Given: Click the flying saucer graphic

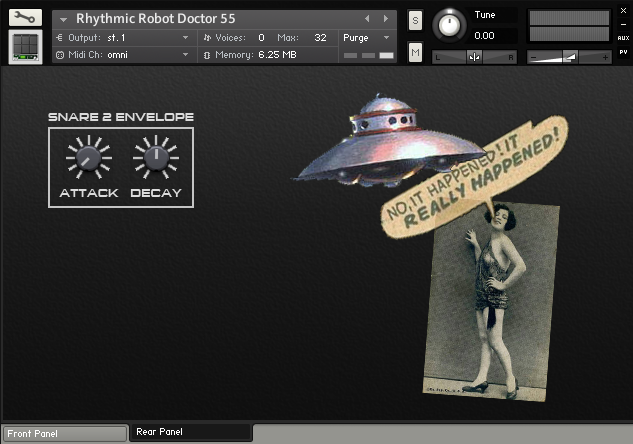Looking at the screenshot, I should (x=388, y=143).
